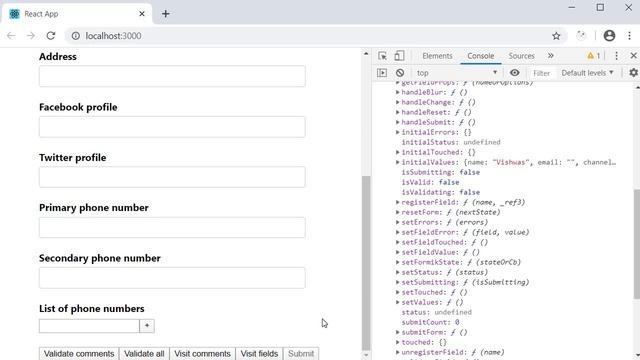Open console settings gear
This screenshot has height=360, width=640.
point(633,73)
